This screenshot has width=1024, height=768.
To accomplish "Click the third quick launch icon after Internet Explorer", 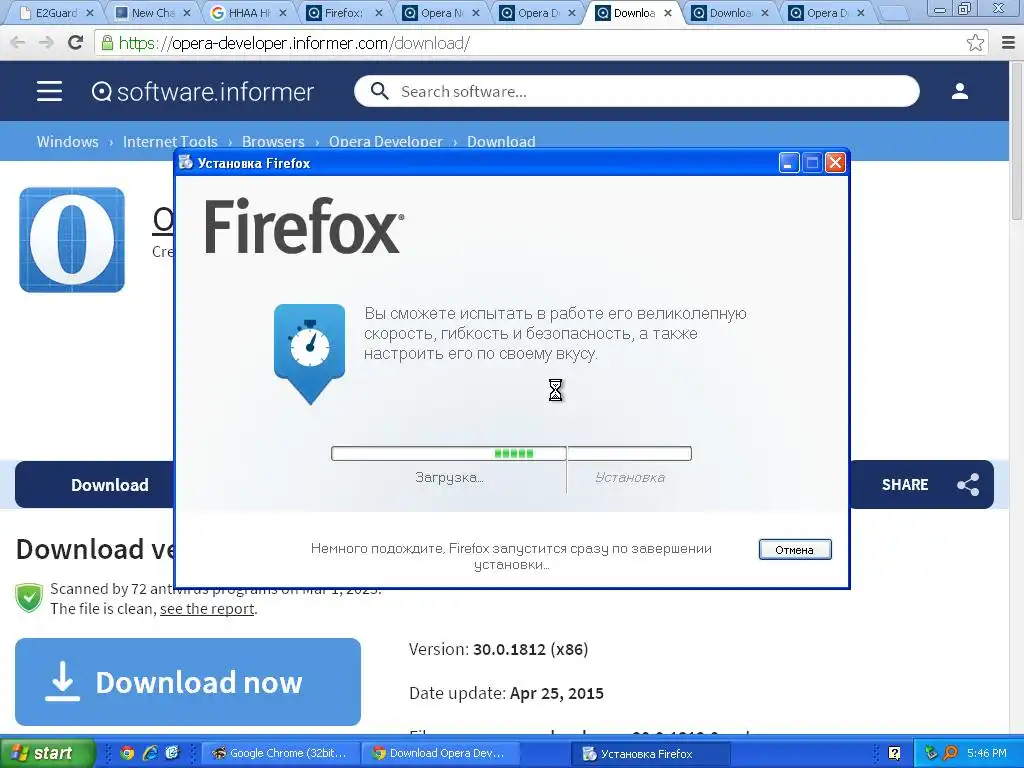I will pyautogui.click(x=172, y=753).
